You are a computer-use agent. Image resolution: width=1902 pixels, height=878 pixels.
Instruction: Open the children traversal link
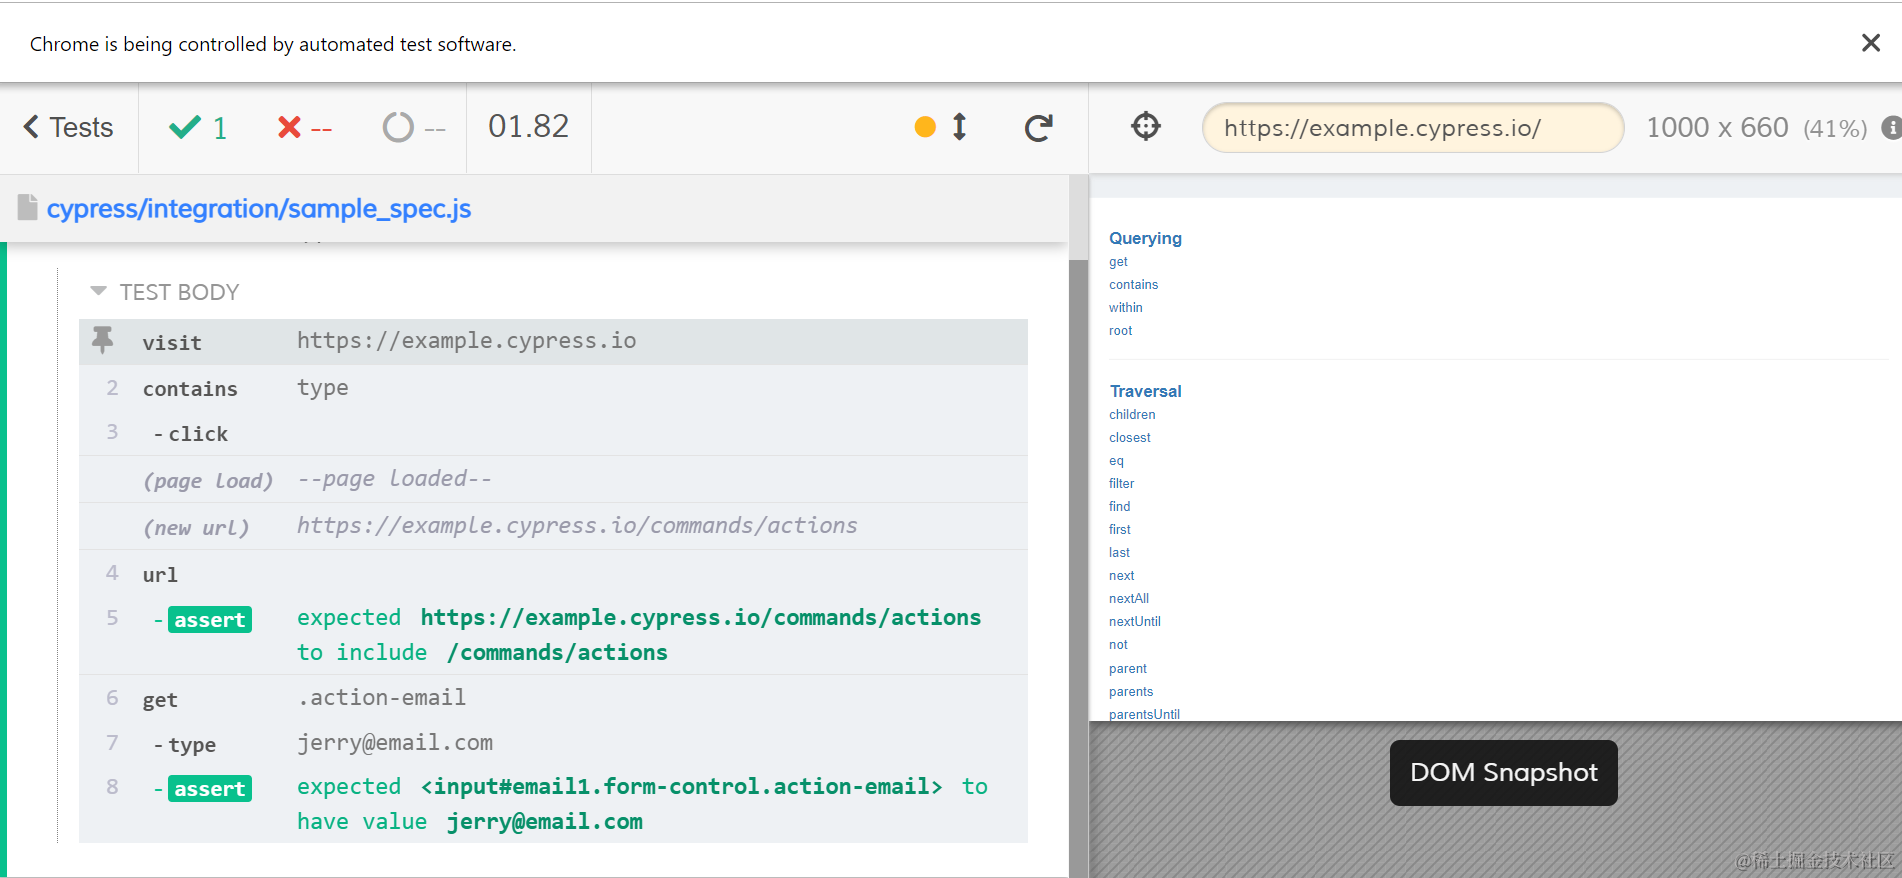(x=1132, y=415)
